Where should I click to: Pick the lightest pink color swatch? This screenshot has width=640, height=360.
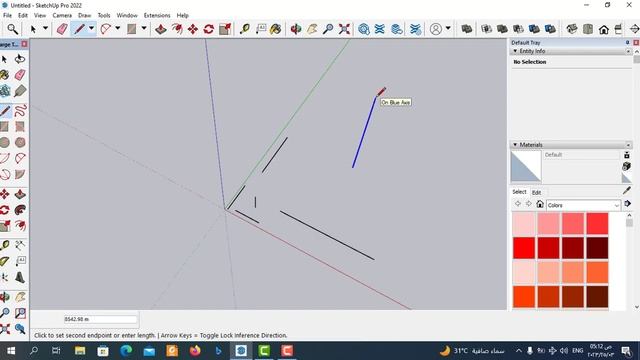524,223
